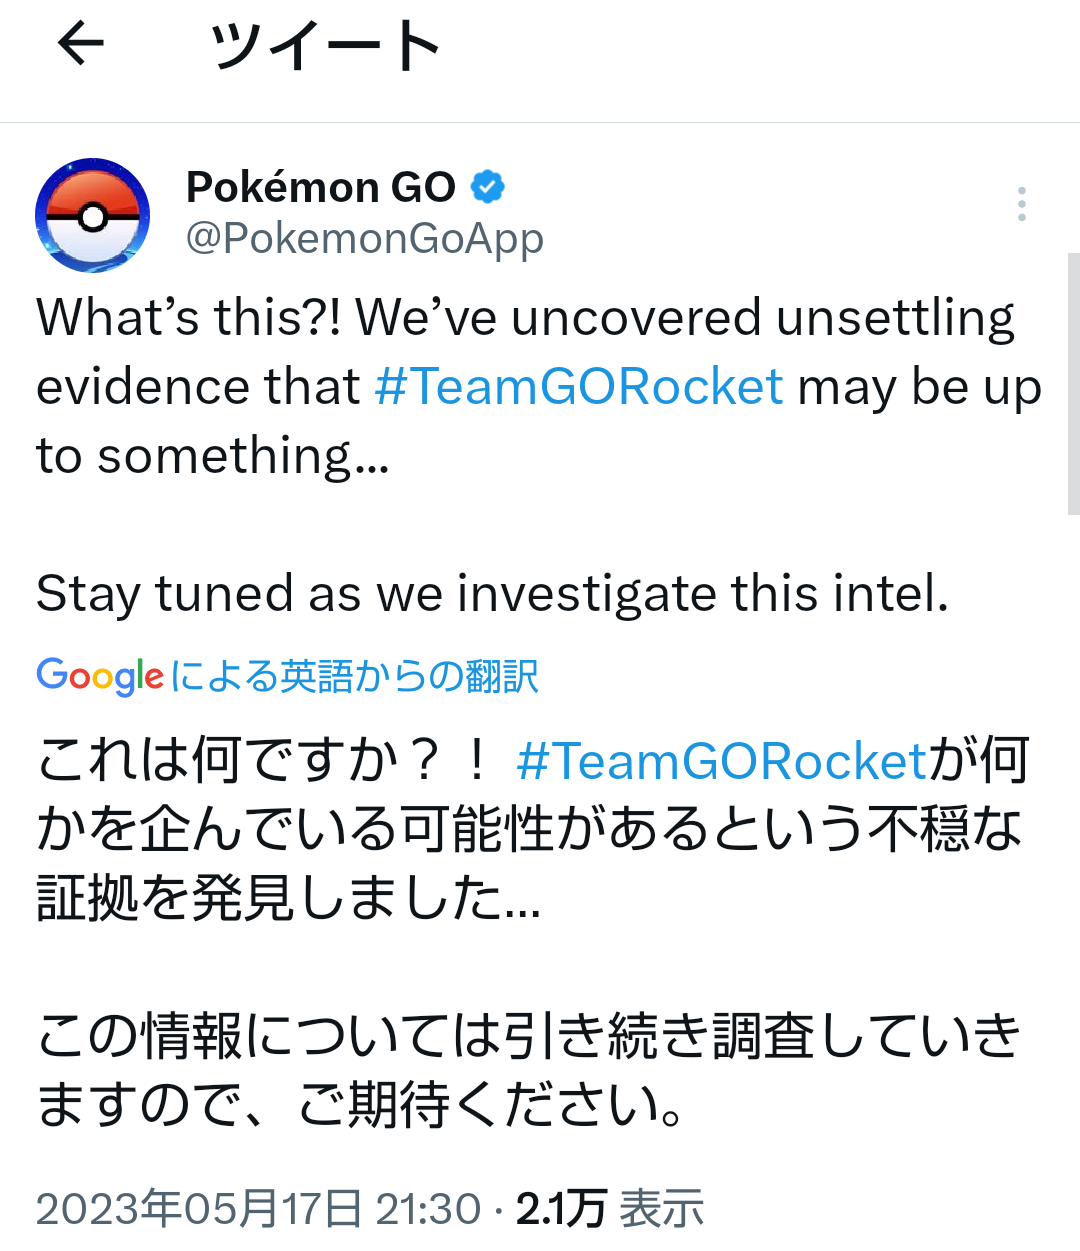Screen dimensions: 1080x1251
Task: Go back using the left arrow
Action: coord(81,45)
